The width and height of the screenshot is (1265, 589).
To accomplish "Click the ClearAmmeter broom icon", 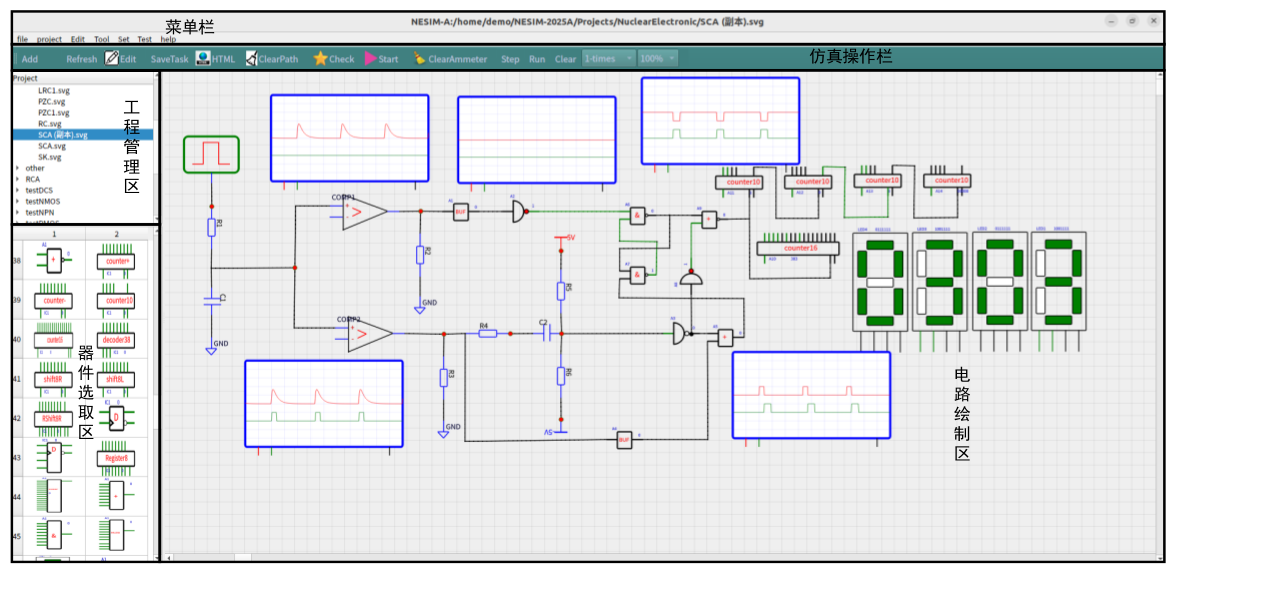I will pyautogui.click(x=420, y=59).
